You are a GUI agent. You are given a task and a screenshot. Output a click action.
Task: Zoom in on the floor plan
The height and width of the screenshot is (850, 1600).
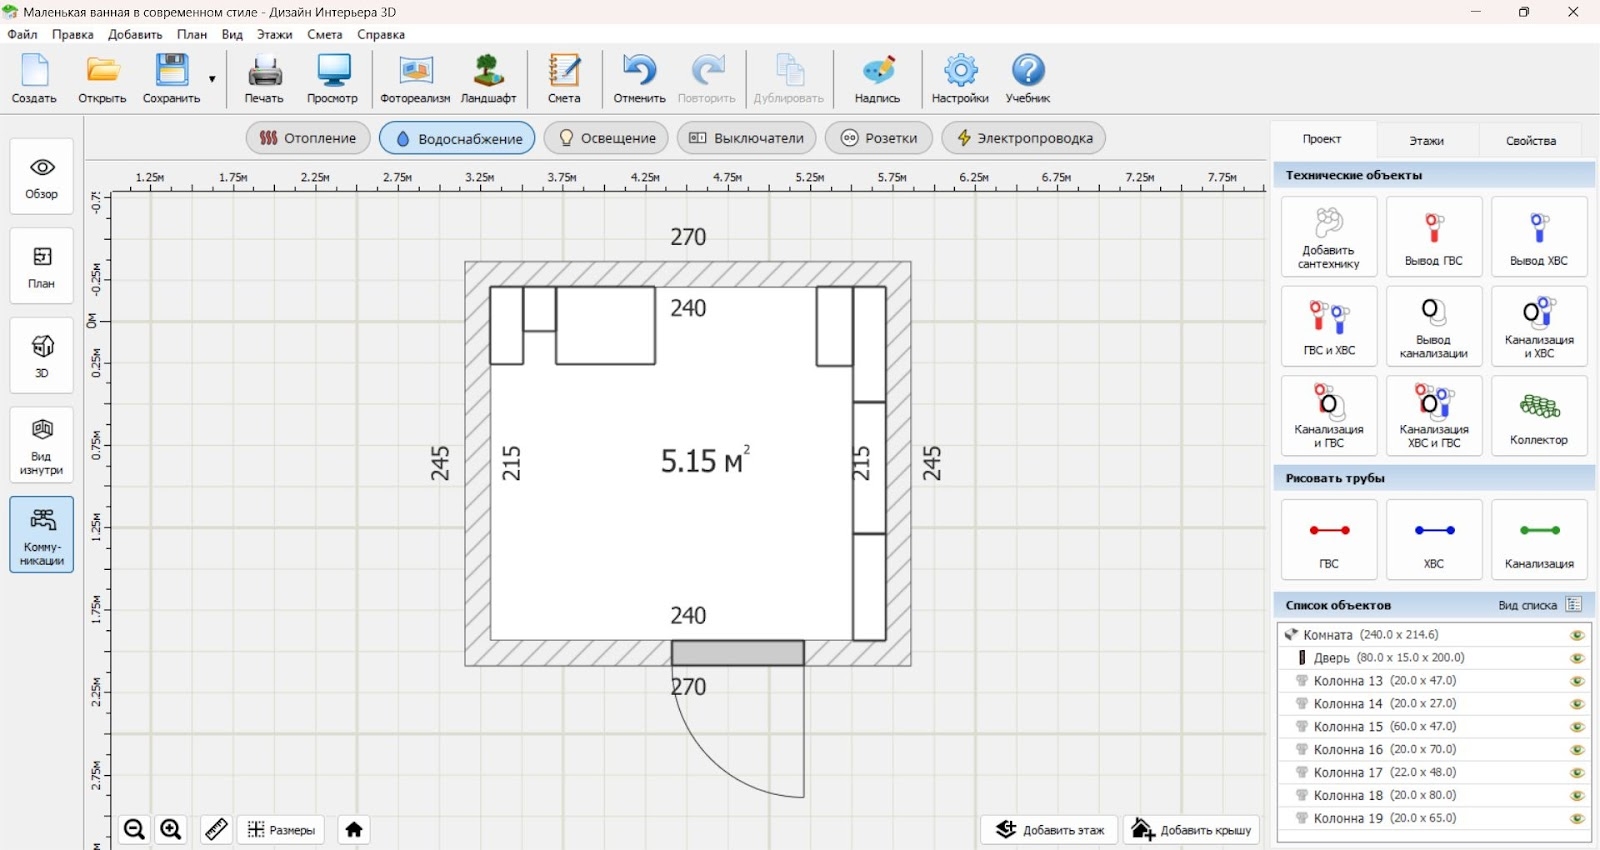point(171,829)
